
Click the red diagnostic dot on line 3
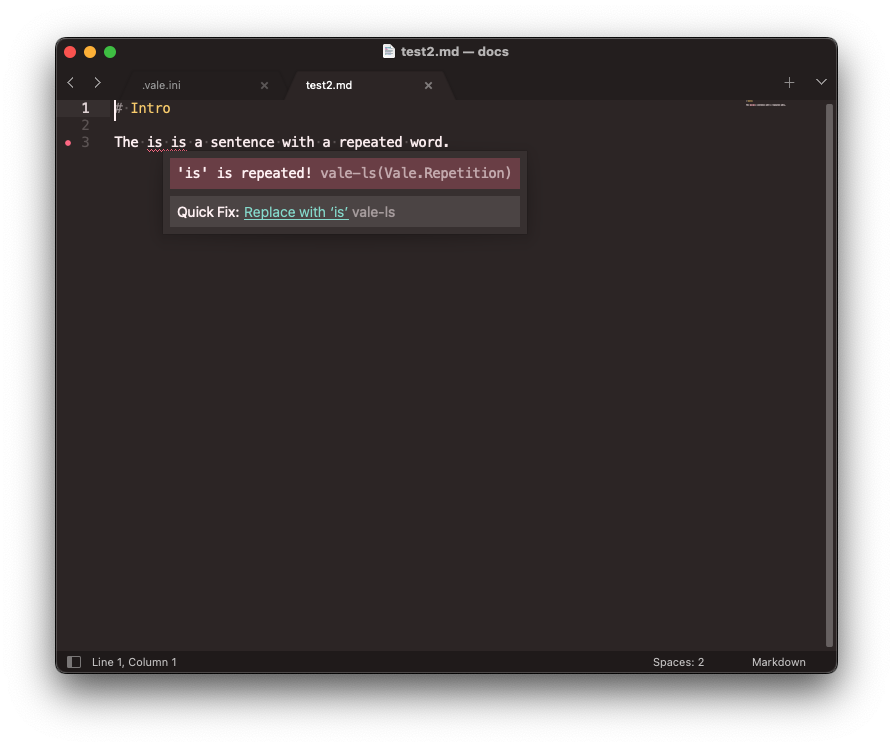click(68, 143)
